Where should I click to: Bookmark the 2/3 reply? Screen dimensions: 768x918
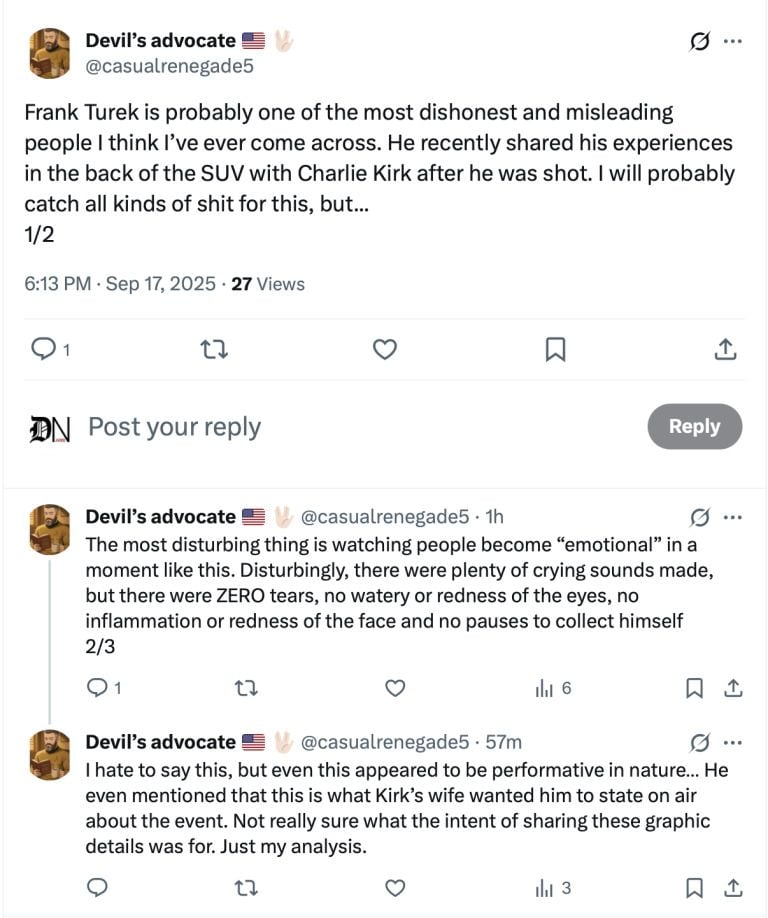click(694, 688)
